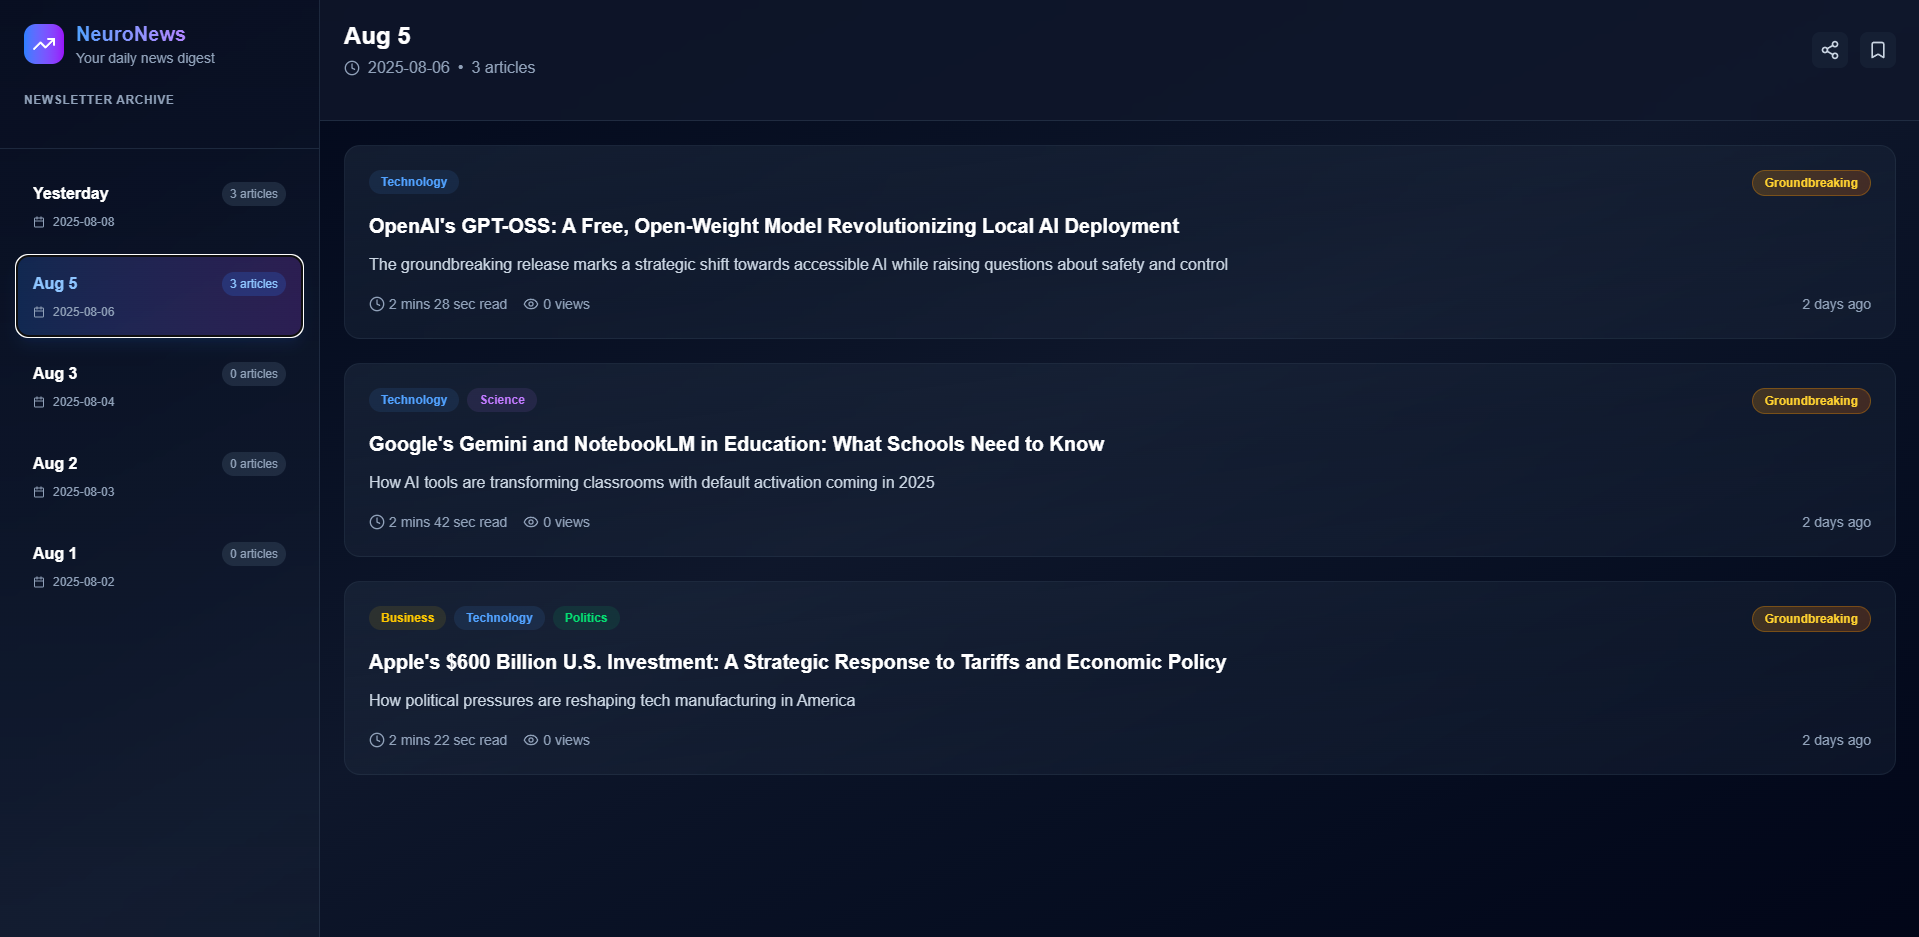
Task: Open the Google Gemini and NotebookLM article title
Action: point(736,444)
